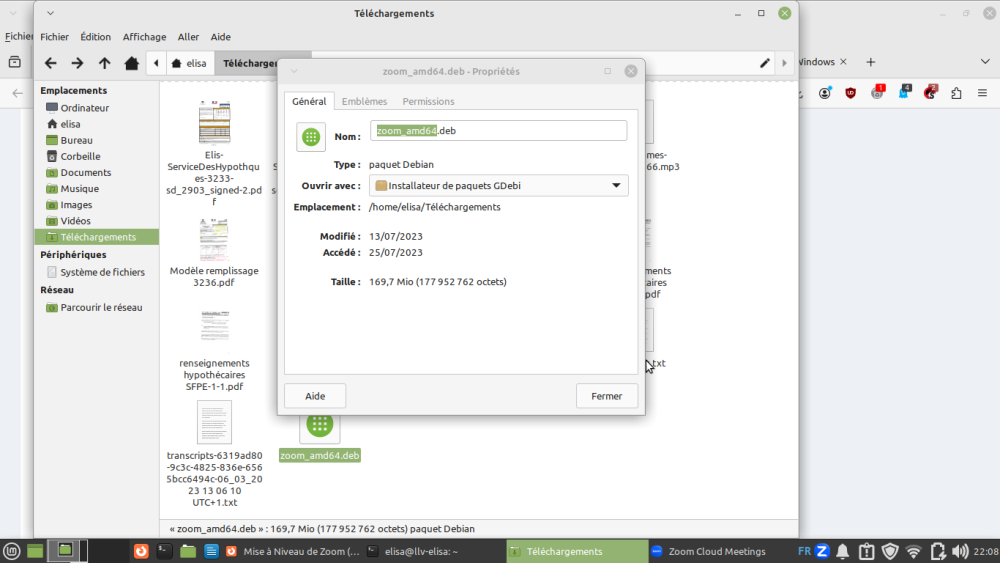
Task: Switch to Mise à Niveau de Zoom window
Action: (x=294, y=552)
